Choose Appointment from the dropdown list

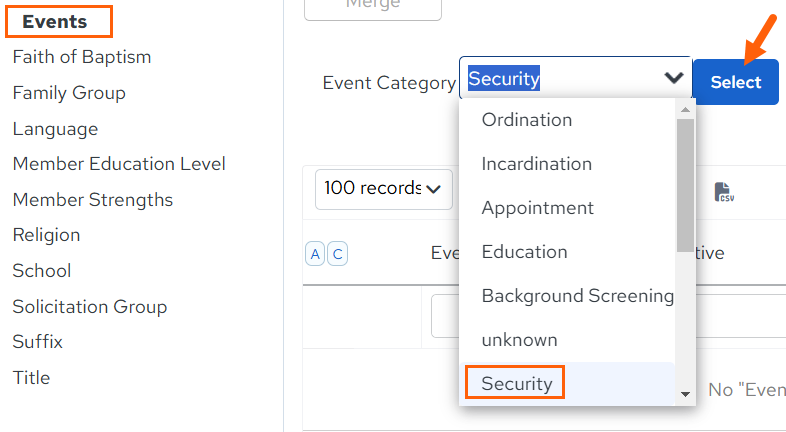tap(537, 207)
